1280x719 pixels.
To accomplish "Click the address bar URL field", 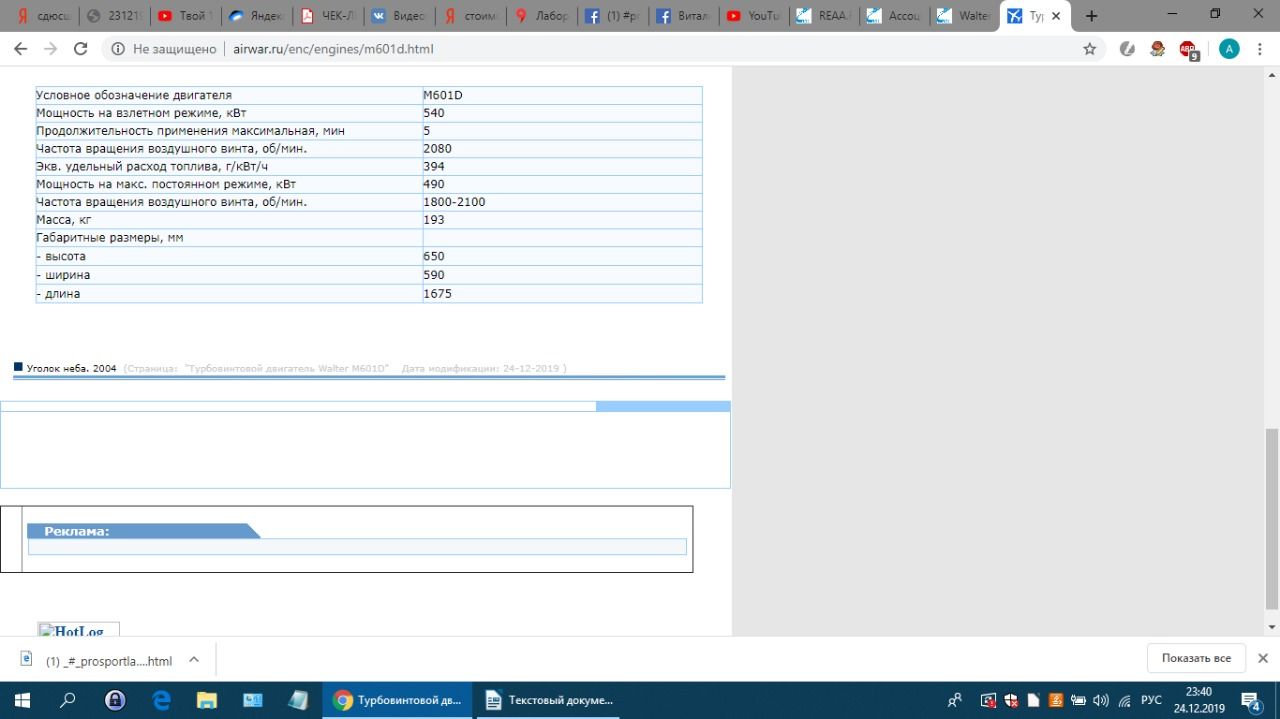I will click(x=600, y=49).
